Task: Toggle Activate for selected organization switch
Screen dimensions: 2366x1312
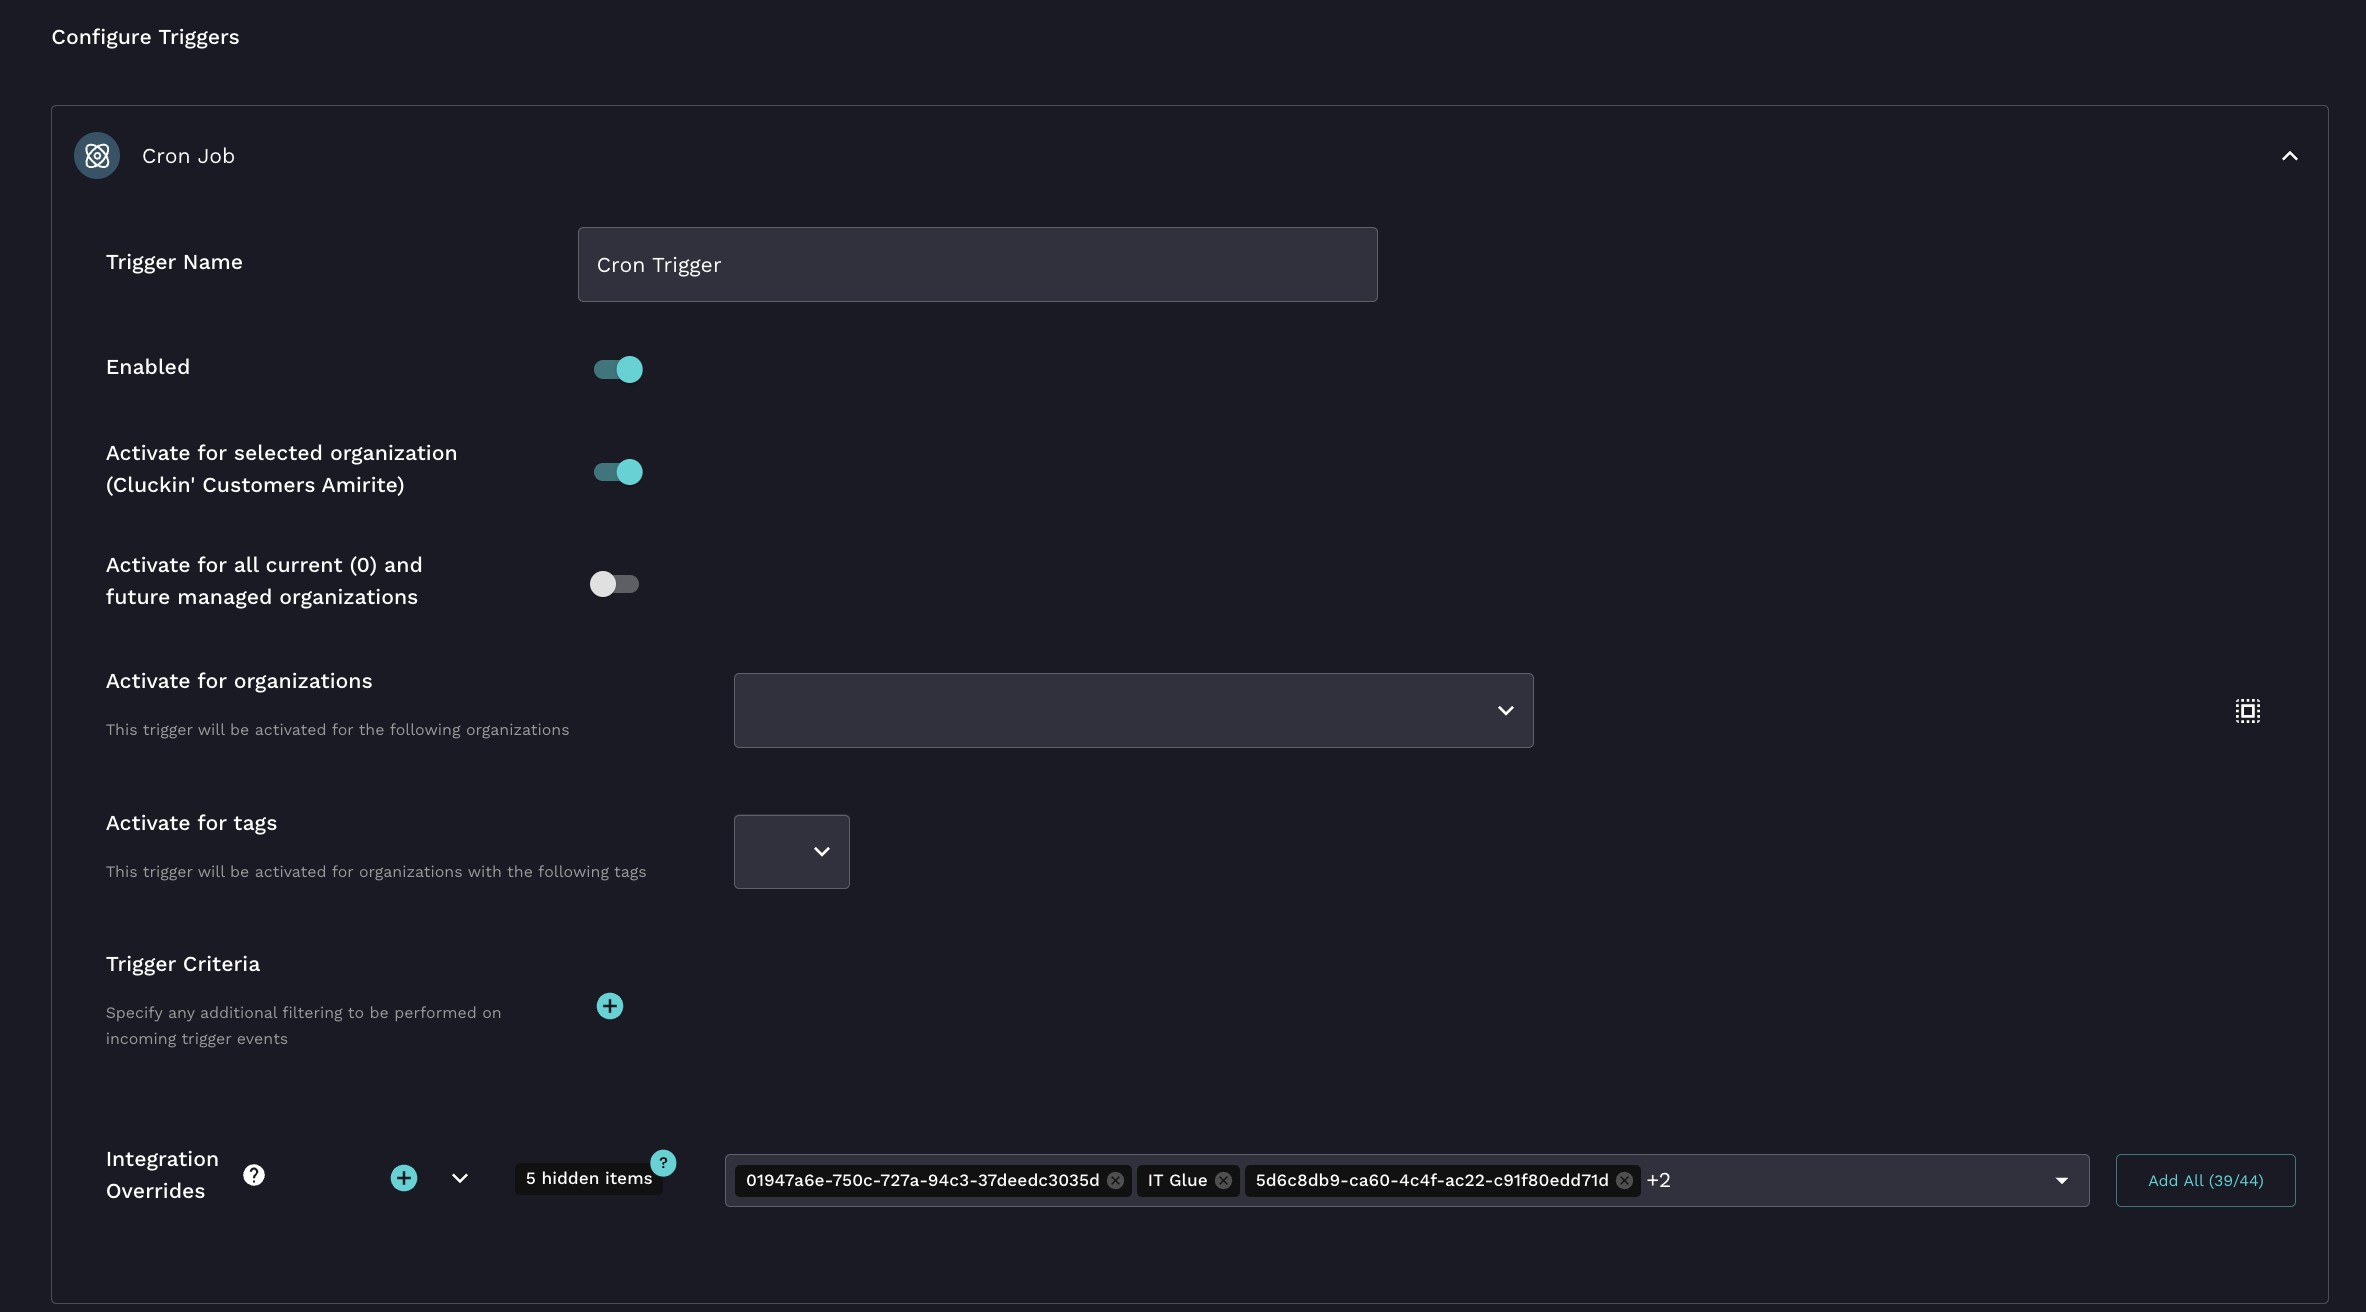Action: [618, 472]
